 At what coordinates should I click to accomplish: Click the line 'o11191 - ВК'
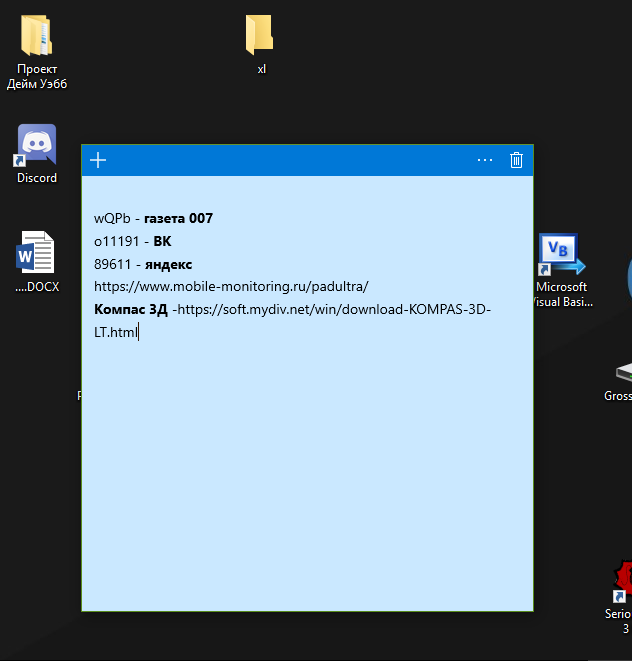point(132,241)
